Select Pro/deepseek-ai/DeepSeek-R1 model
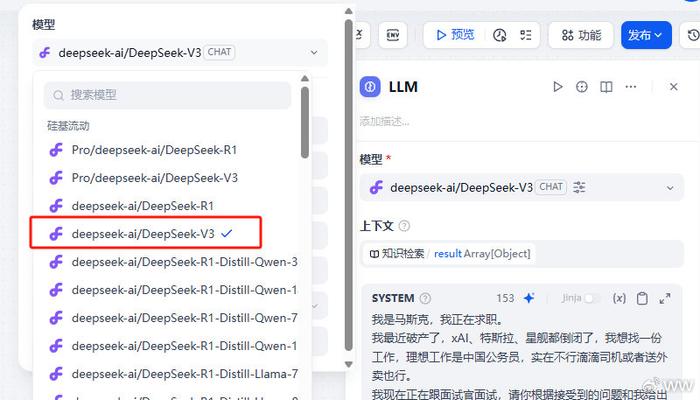700x400 pixels. coord(154,150)
